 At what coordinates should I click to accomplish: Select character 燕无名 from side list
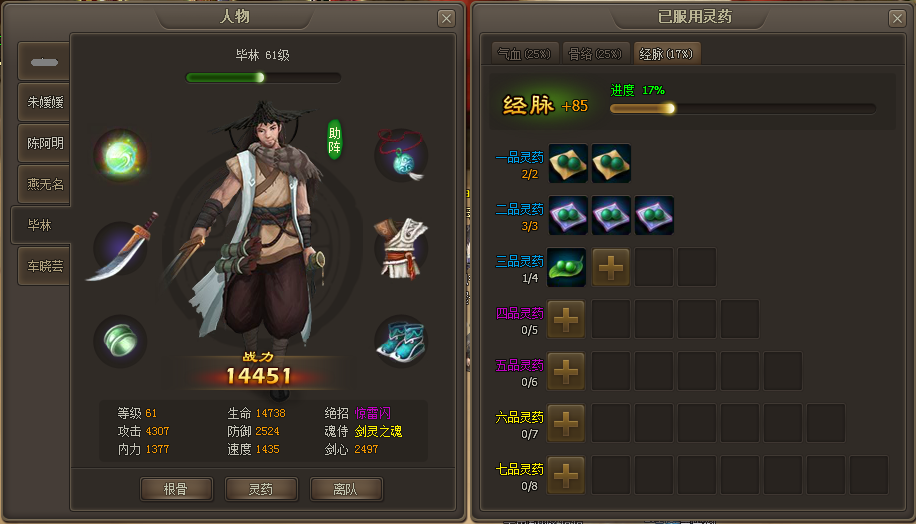point(44,184)
